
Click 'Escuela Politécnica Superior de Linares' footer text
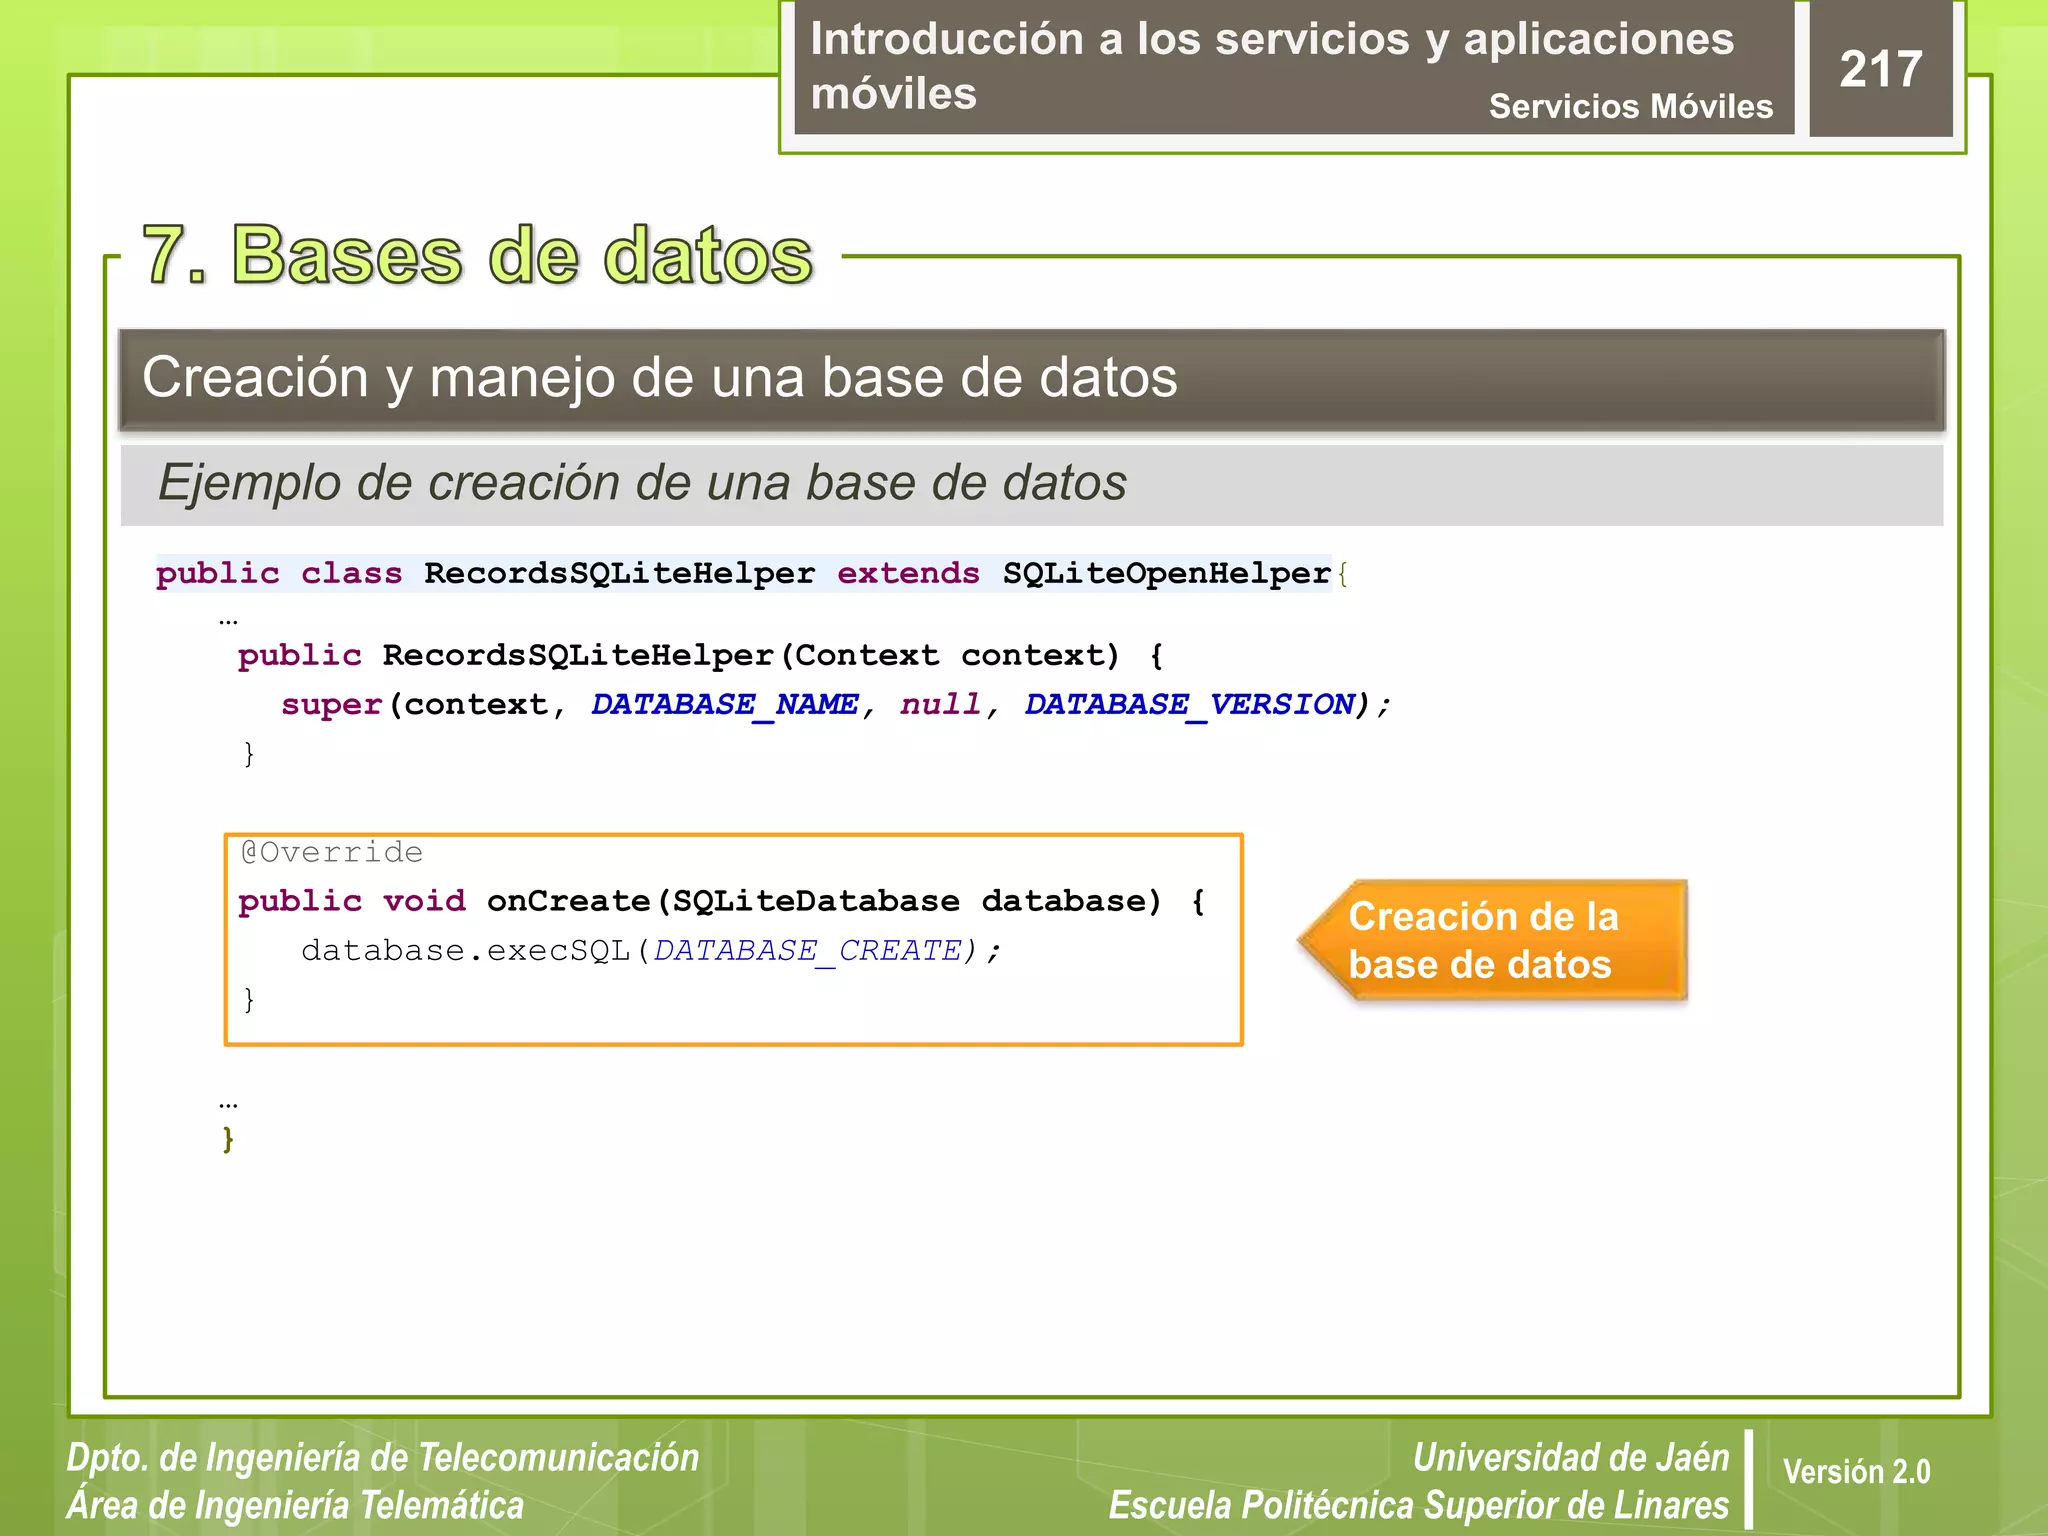1419,1505
